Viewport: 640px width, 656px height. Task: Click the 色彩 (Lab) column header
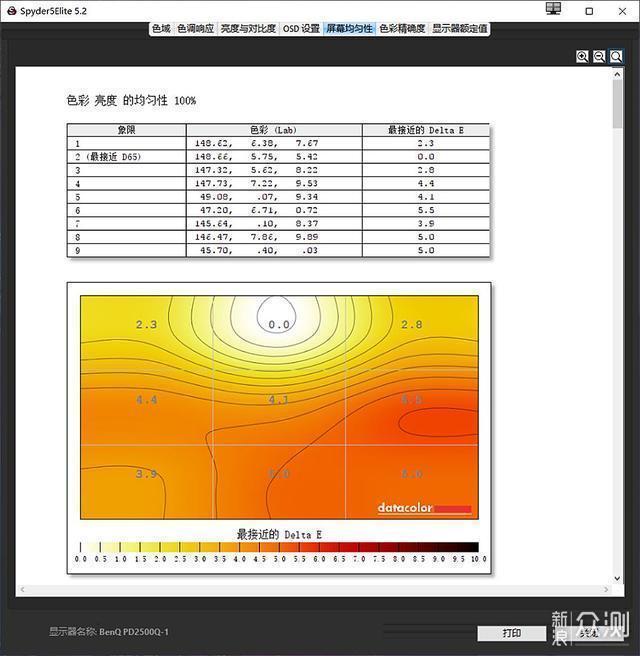[x=274, y=130]
